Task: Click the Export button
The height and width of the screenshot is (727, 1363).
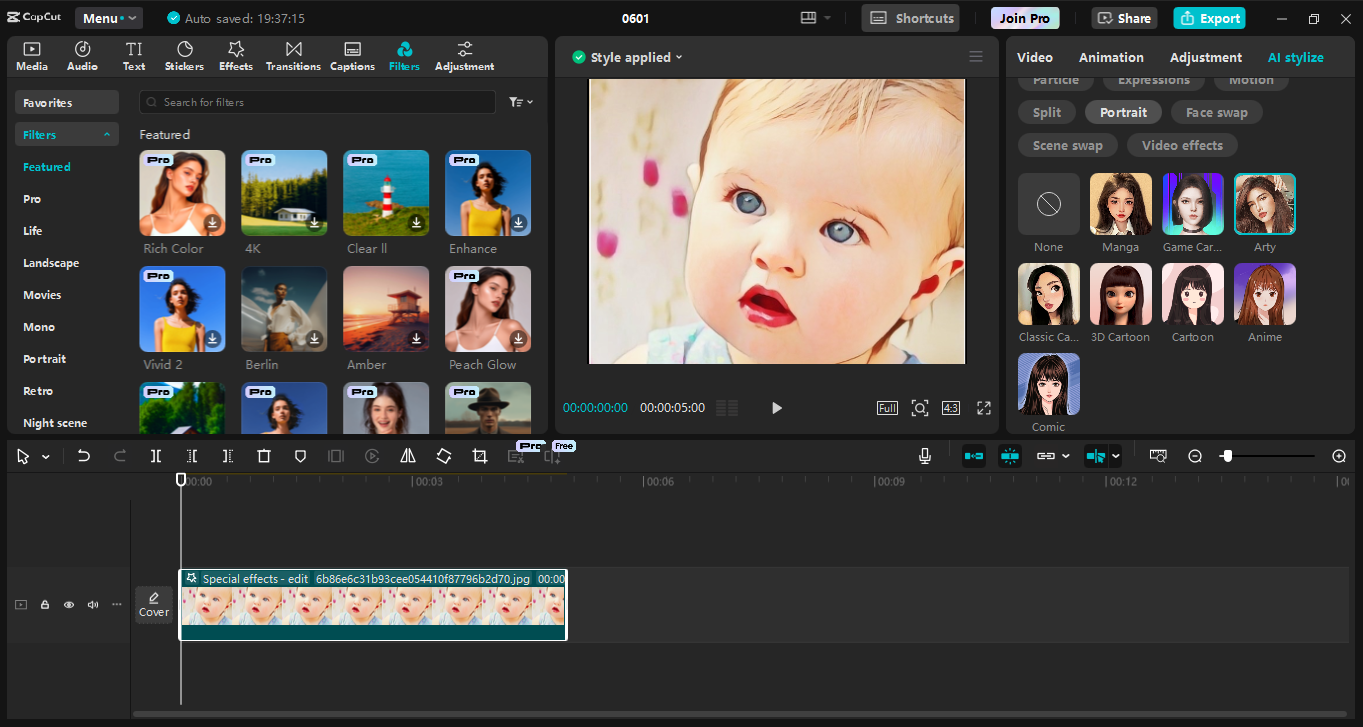Action: (x=1209, y=18)
